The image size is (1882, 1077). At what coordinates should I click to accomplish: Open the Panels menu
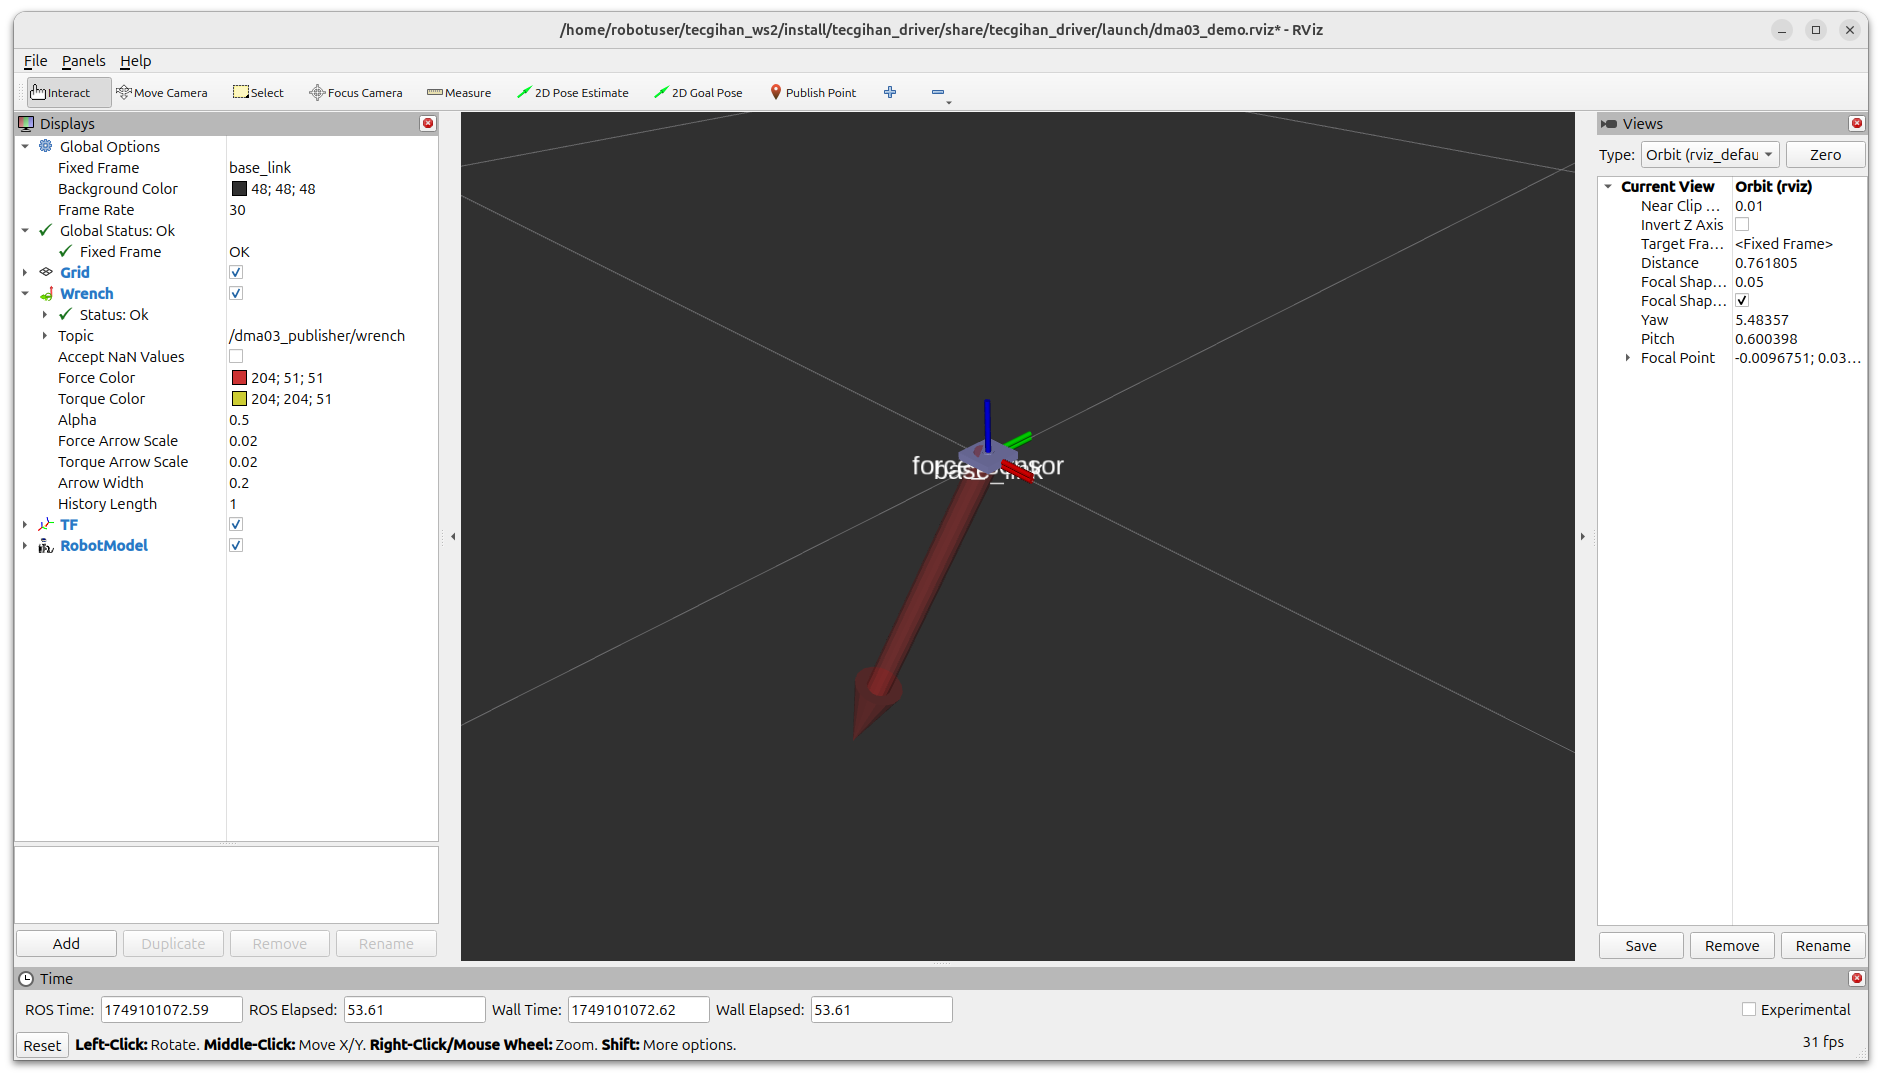point(83,61)
